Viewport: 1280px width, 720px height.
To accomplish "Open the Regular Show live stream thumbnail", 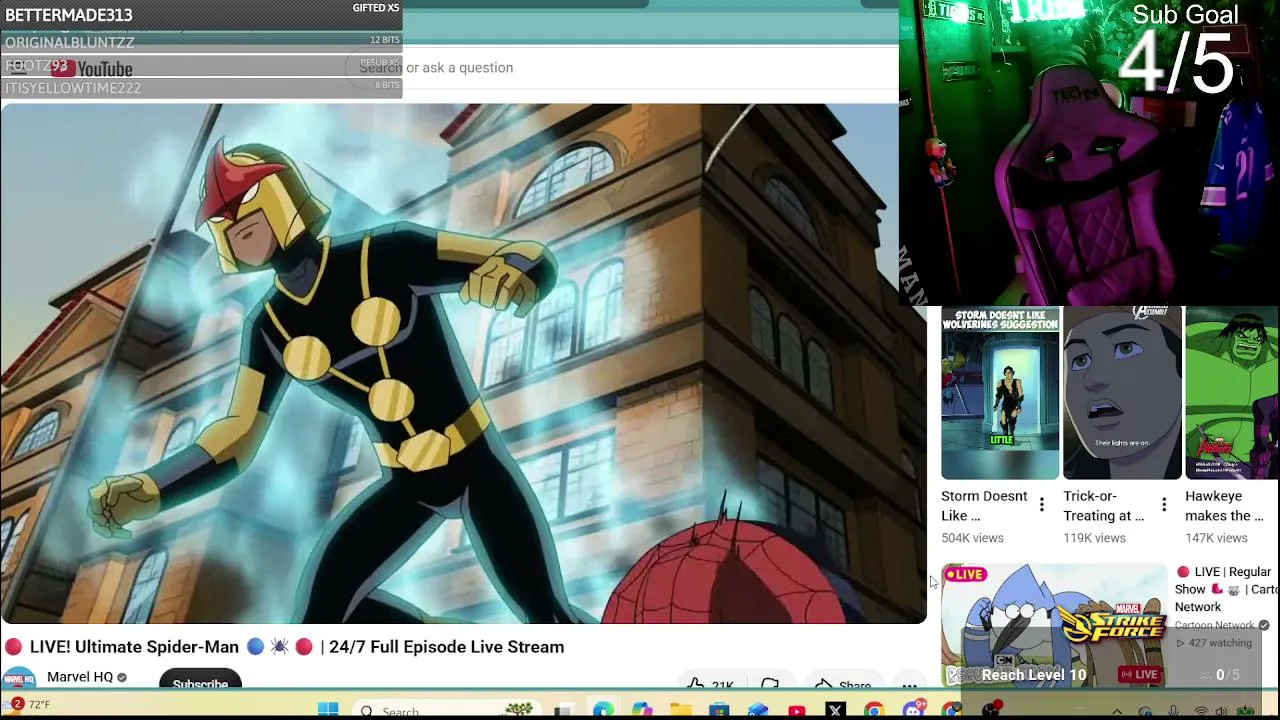I will (x=1054, y=626).
